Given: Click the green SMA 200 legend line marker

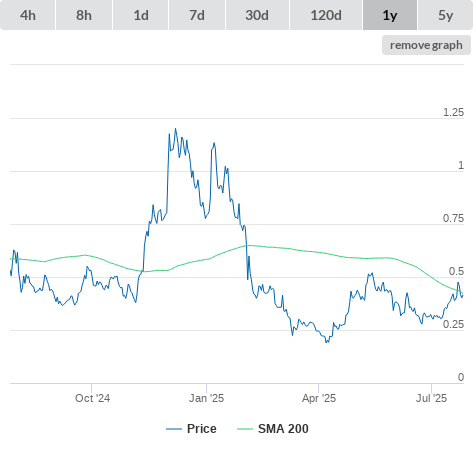Looking at the screenshot, I should pos(245,429).
